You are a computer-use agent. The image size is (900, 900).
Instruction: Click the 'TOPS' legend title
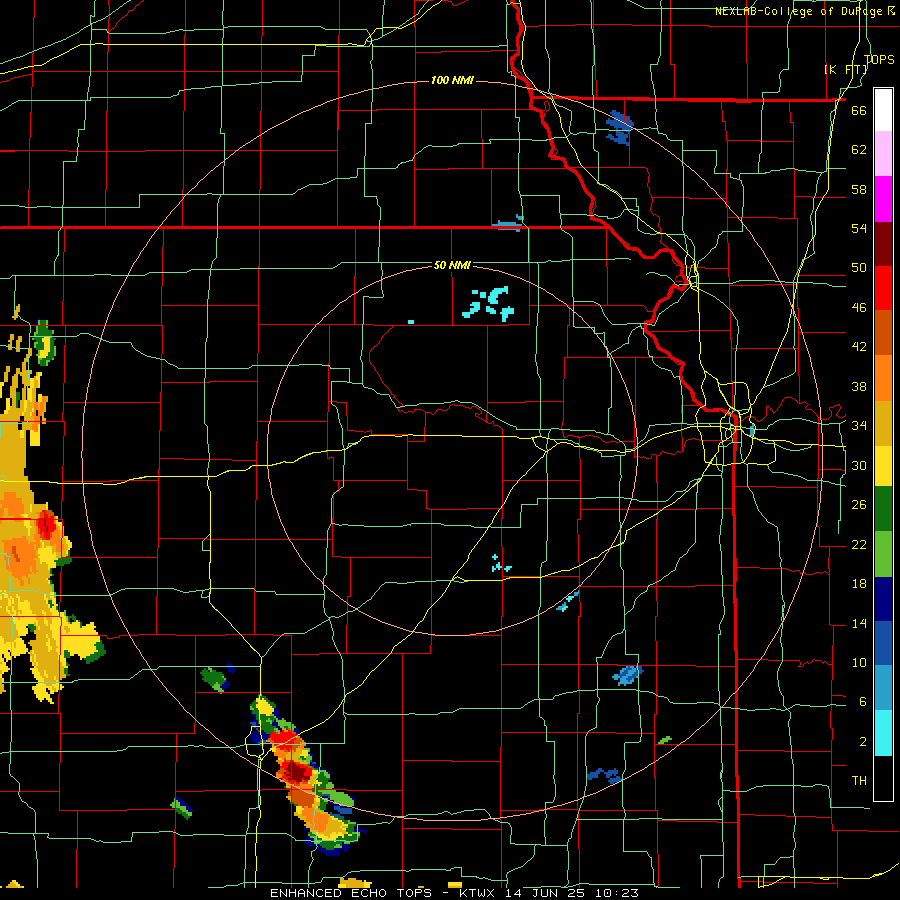[x=879, y=59]
